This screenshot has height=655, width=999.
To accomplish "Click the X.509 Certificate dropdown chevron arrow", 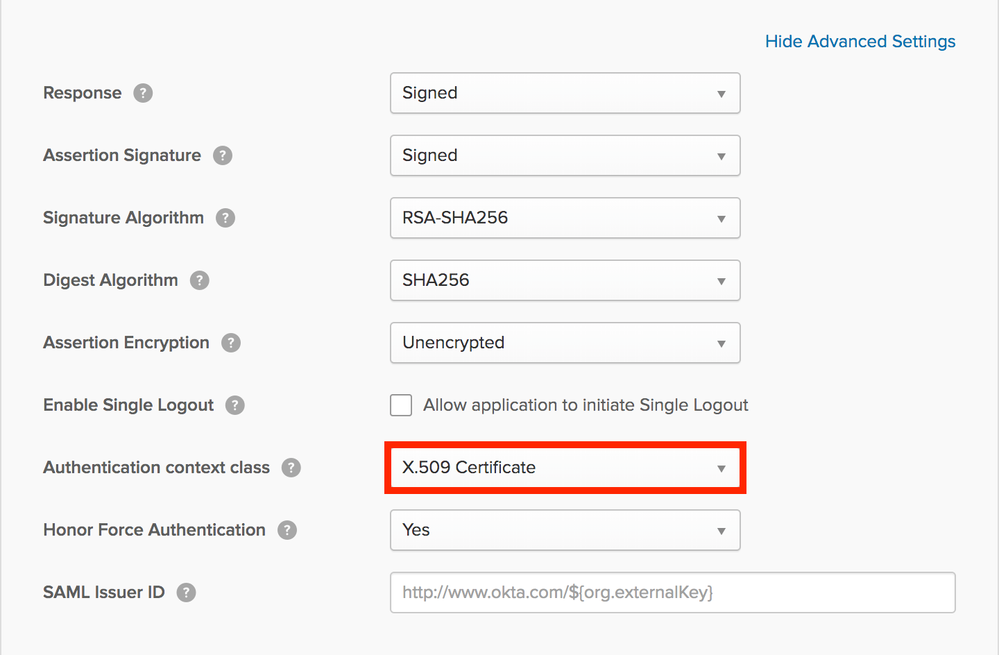I will 720,467.
